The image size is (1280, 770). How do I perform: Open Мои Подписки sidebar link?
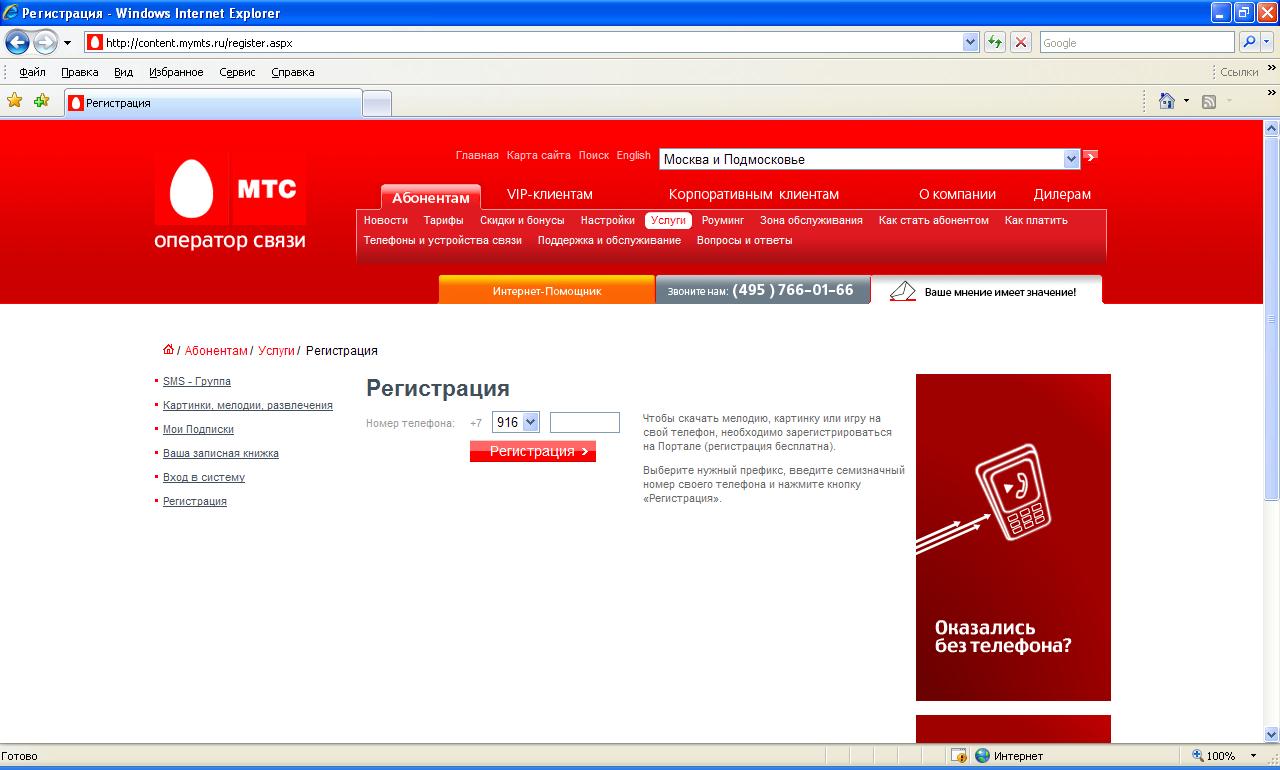click(198, 429)
